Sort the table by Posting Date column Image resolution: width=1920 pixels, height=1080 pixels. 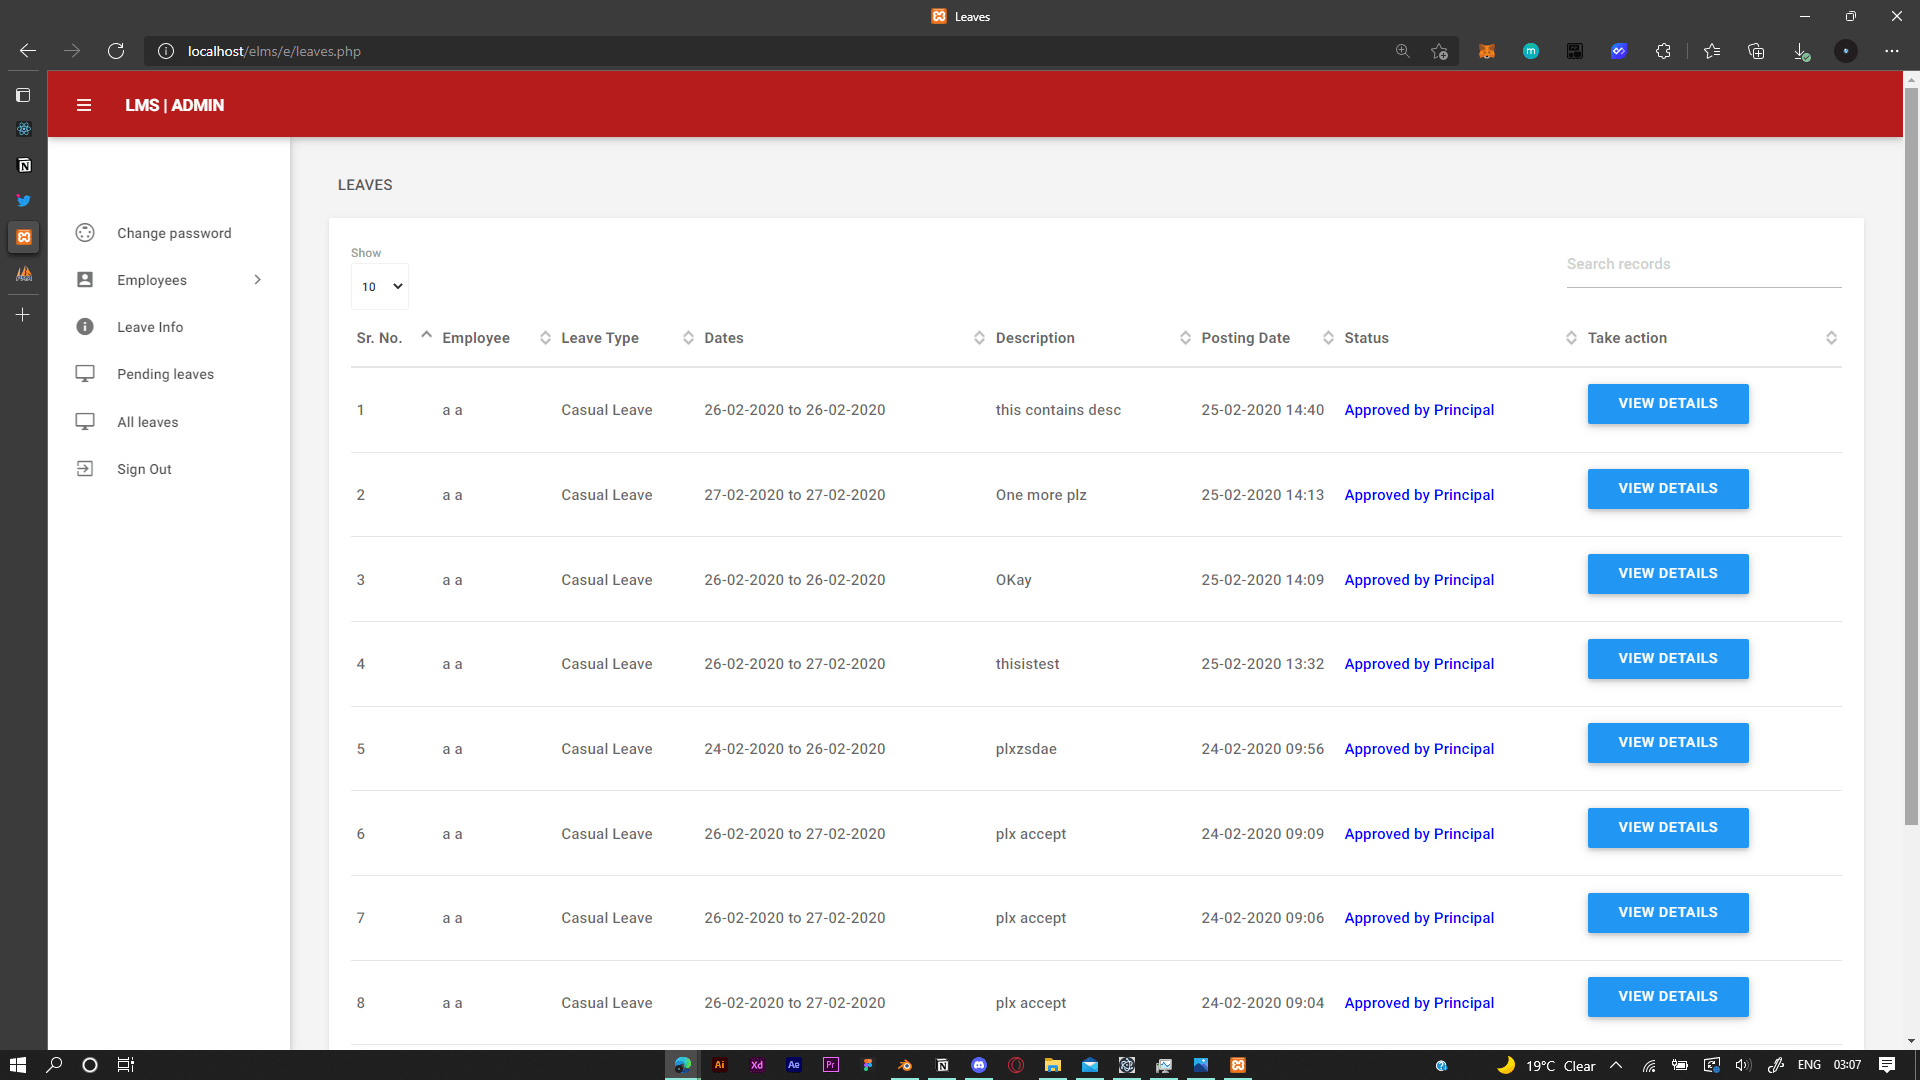tap(1245, 338)
